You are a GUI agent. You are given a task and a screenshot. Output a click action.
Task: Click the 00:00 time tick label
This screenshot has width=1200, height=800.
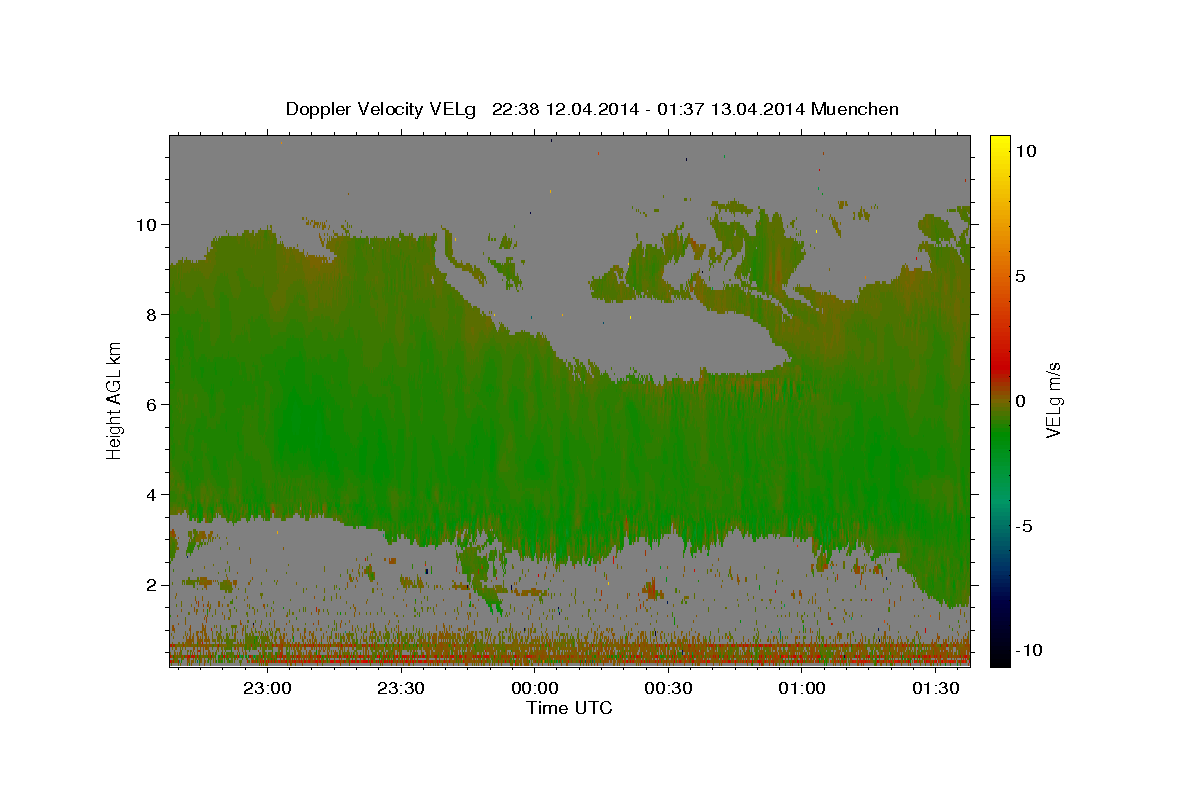(534, 689)
